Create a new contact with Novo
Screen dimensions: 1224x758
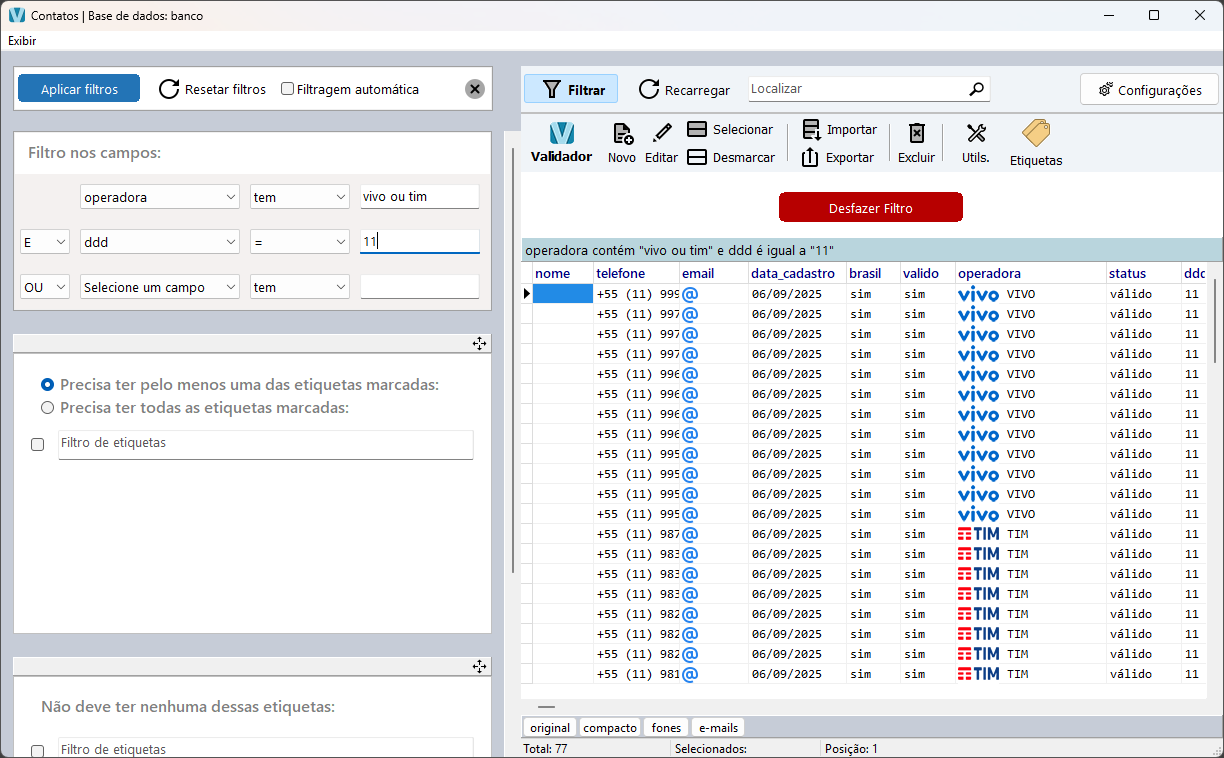[x=622, y=142]
